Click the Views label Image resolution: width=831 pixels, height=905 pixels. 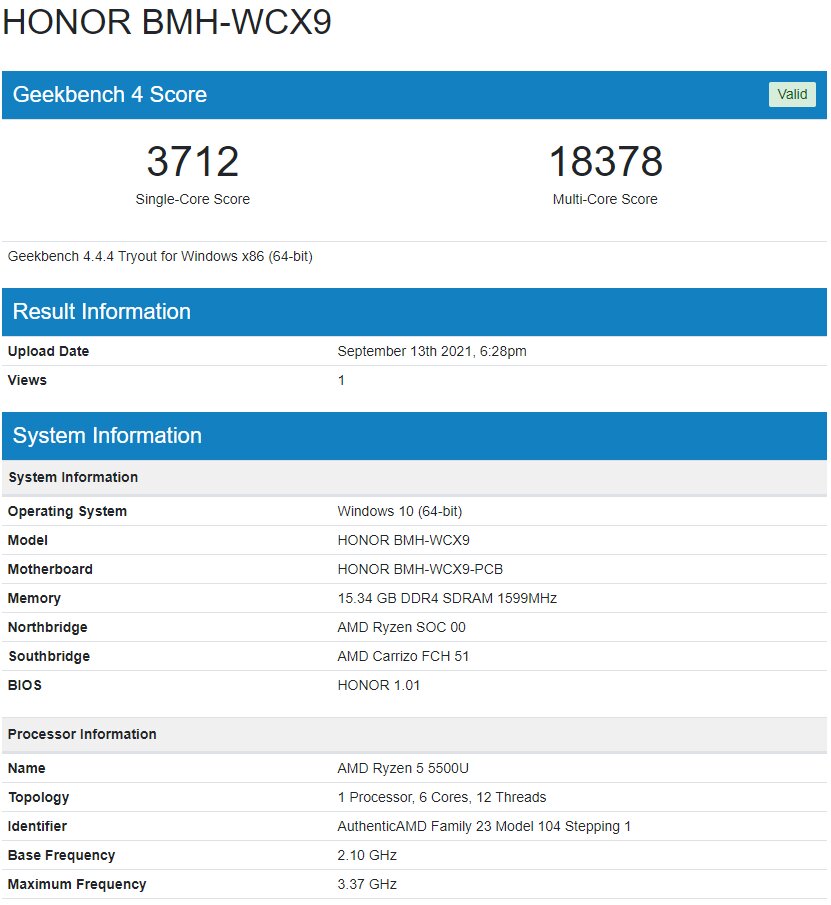tap(27, 380)
